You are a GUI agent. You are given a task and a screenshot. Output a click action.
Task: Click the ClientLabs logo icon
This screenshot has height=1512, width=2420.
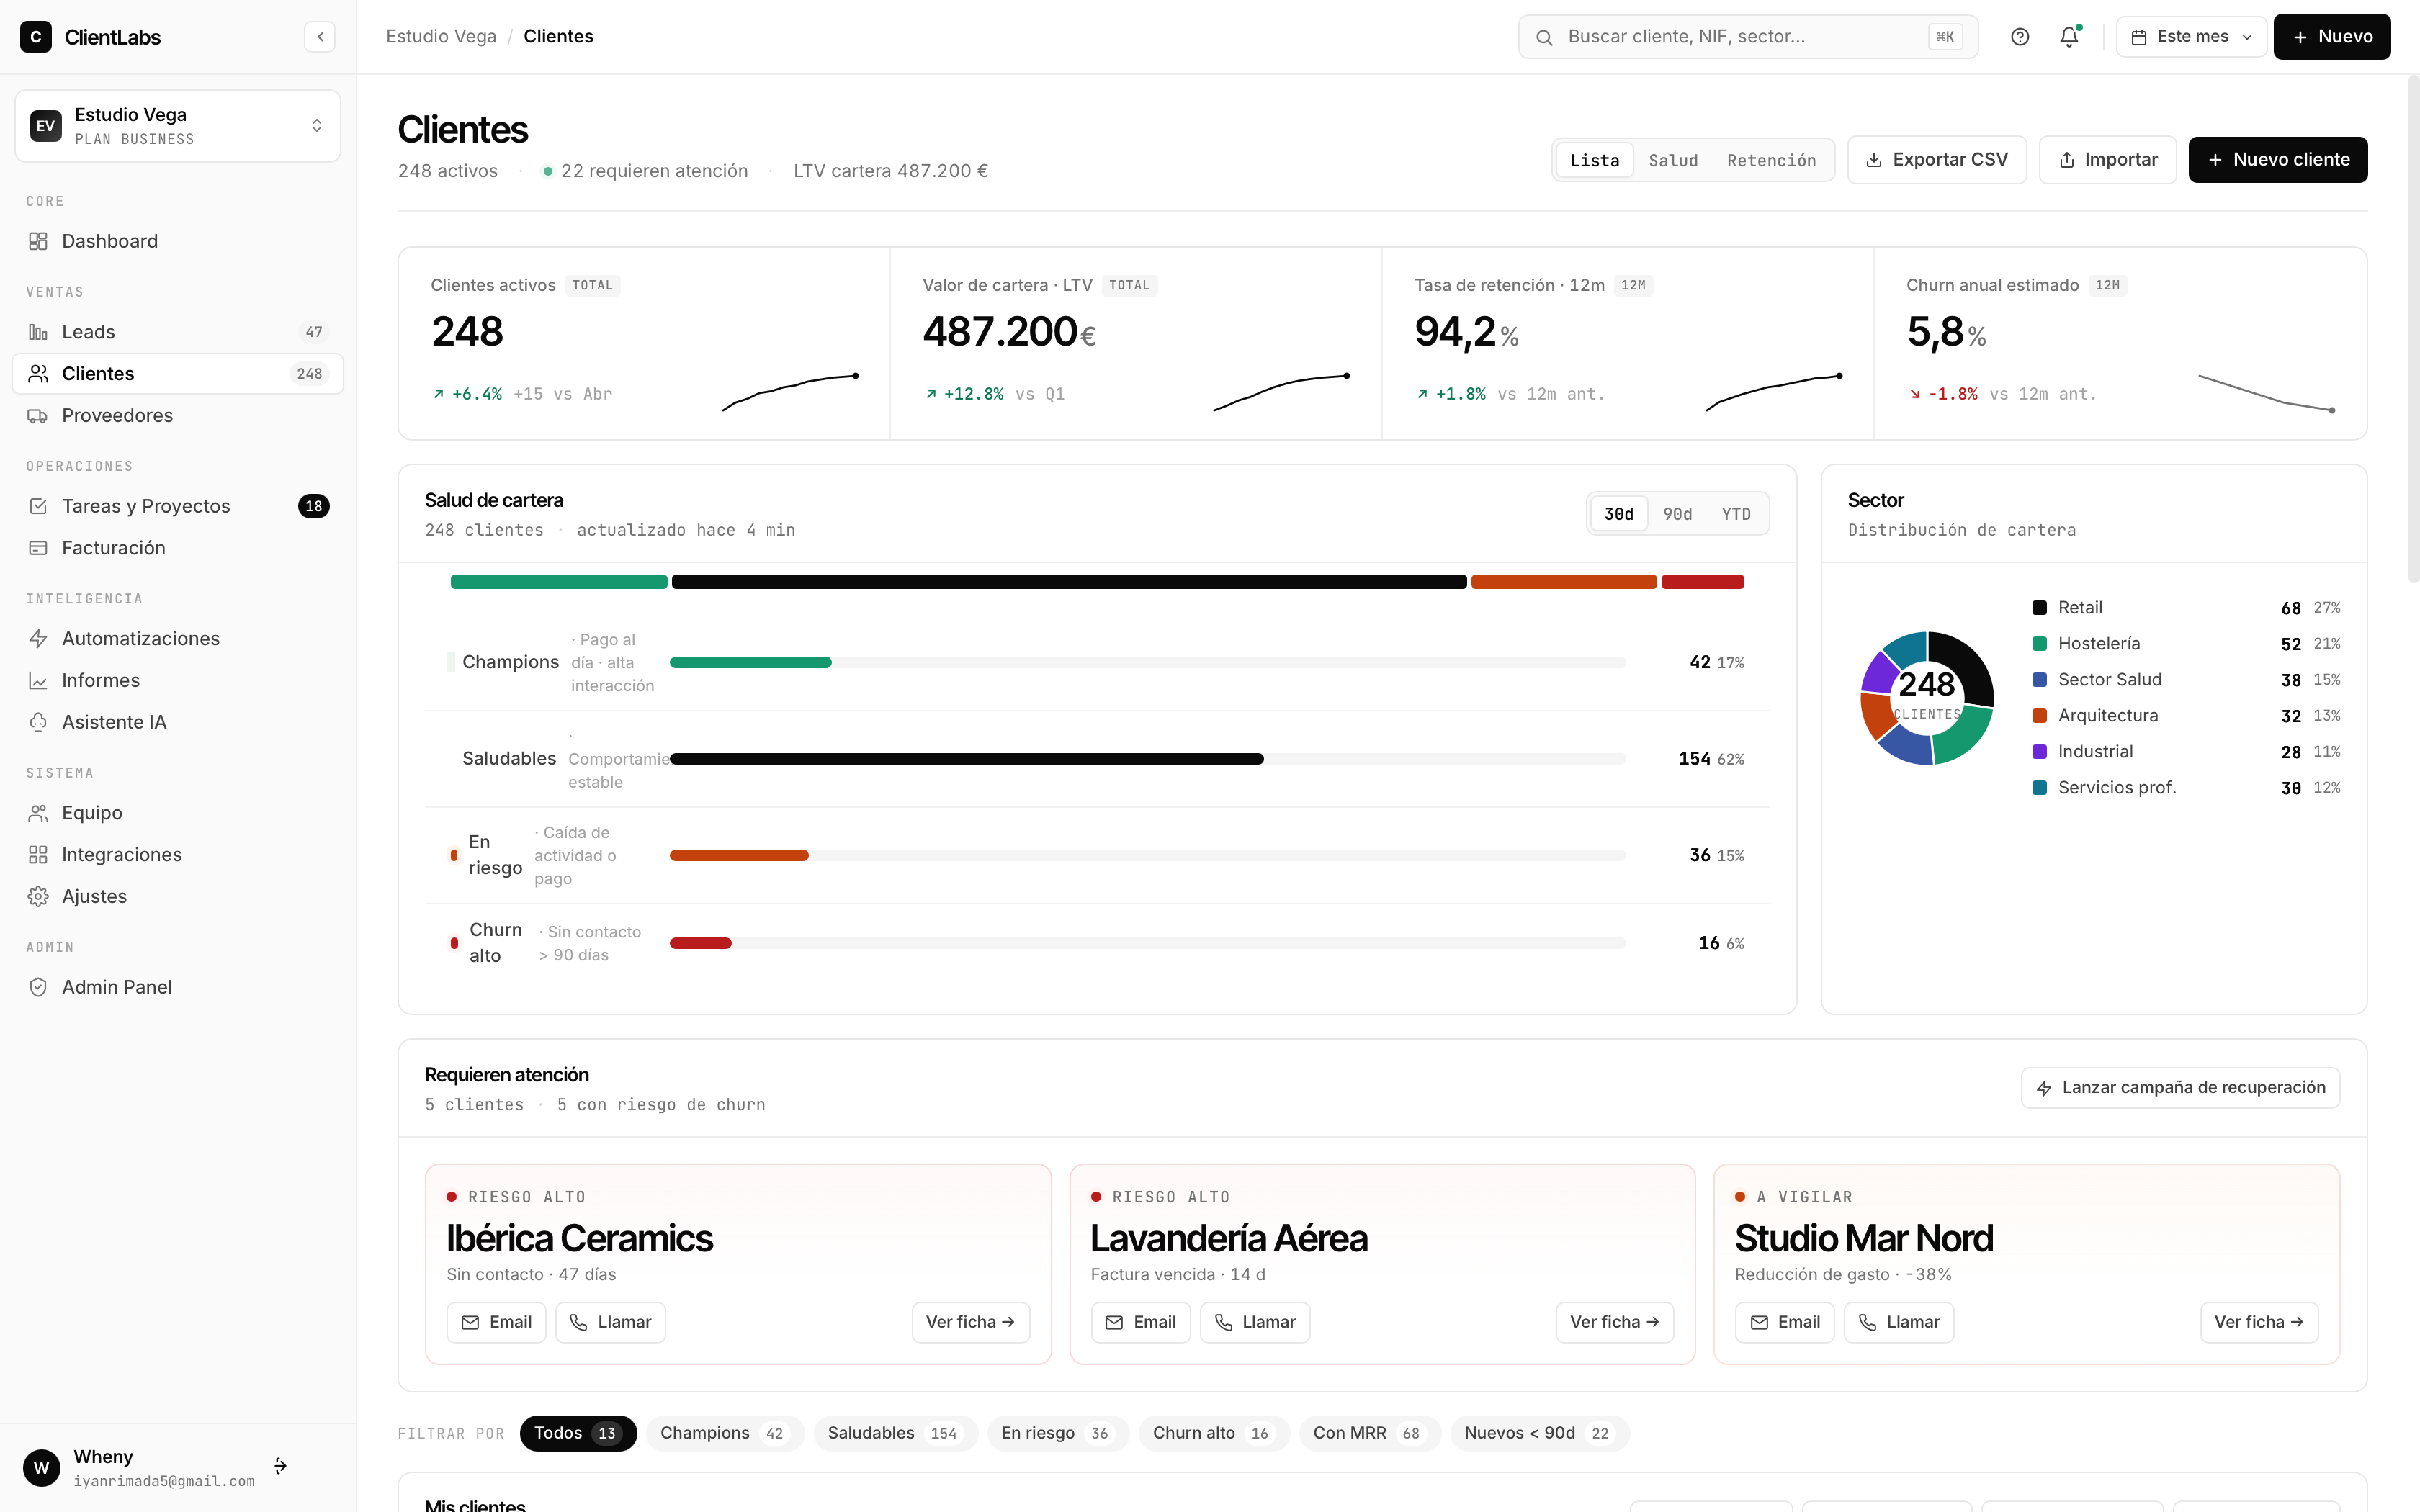pyautogui.click(x=36, y=37)
